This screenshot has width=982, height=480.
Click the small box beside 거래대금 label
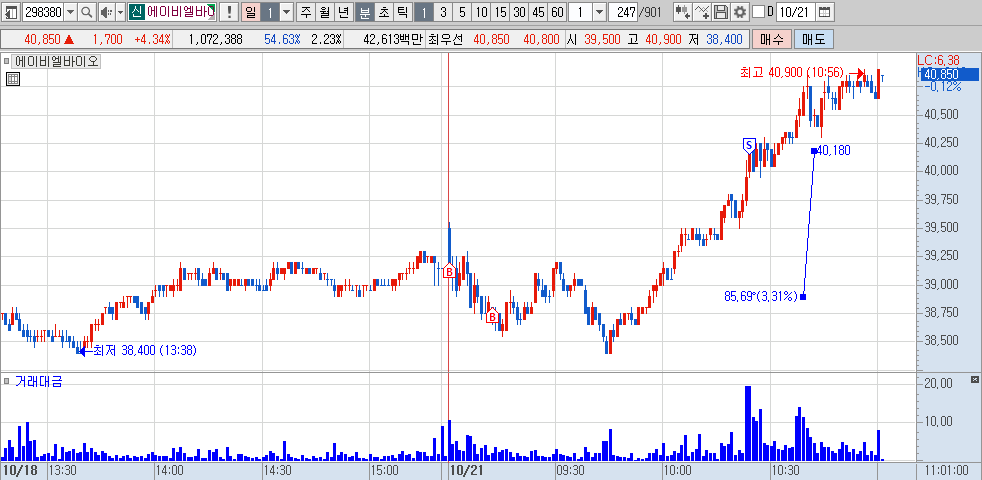coord(7,382)
